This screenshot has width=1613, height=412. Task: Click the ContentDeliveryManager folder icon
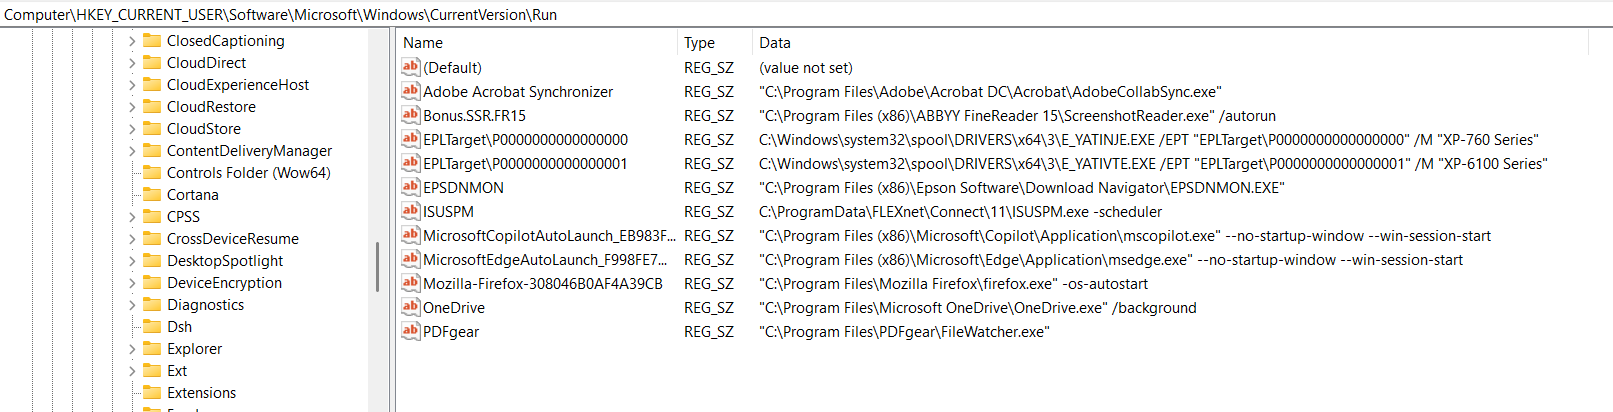tap(152, 150)
